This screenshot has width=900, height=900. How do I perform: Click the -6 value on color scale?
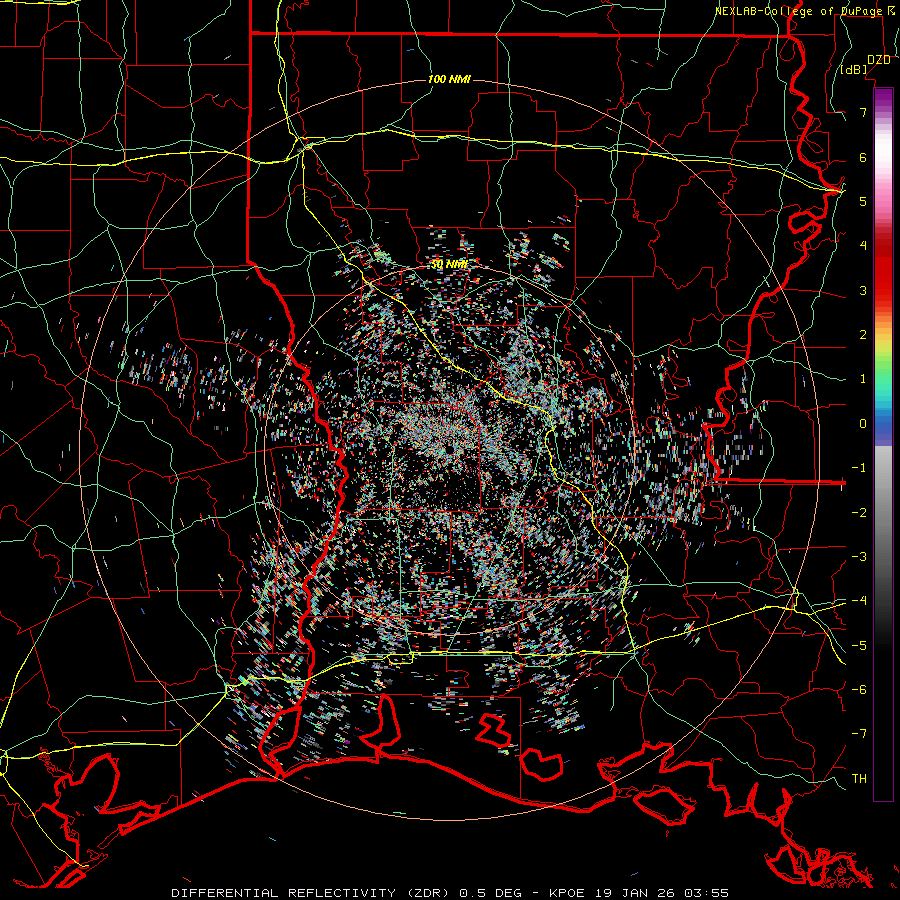click(x=859, y=689)
